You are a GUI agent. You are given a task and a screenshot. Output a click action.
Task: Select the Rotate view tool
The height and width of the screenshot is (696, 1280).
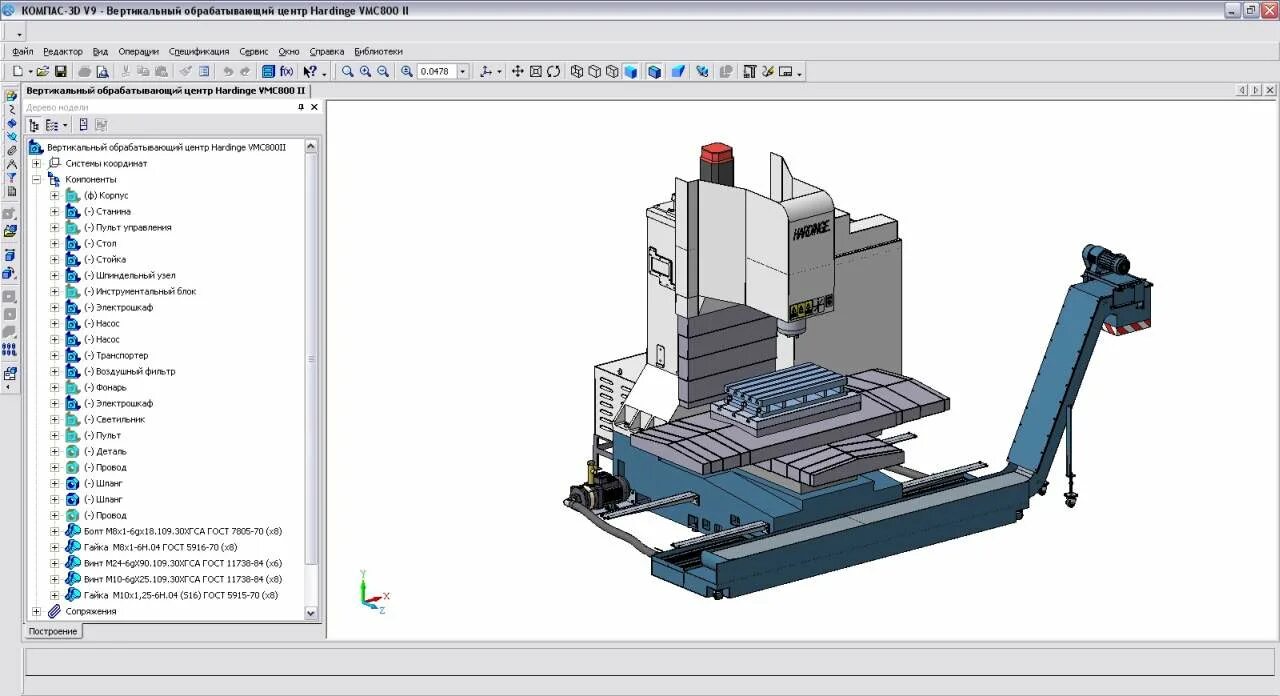553,71
